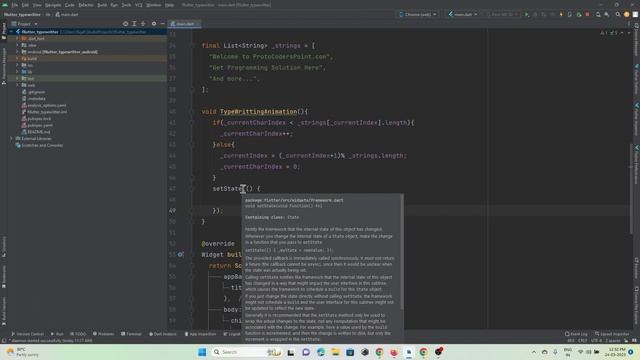Screen dimensions: 640x360
Task: Open the TODO tool window tab
Action: 78,334
